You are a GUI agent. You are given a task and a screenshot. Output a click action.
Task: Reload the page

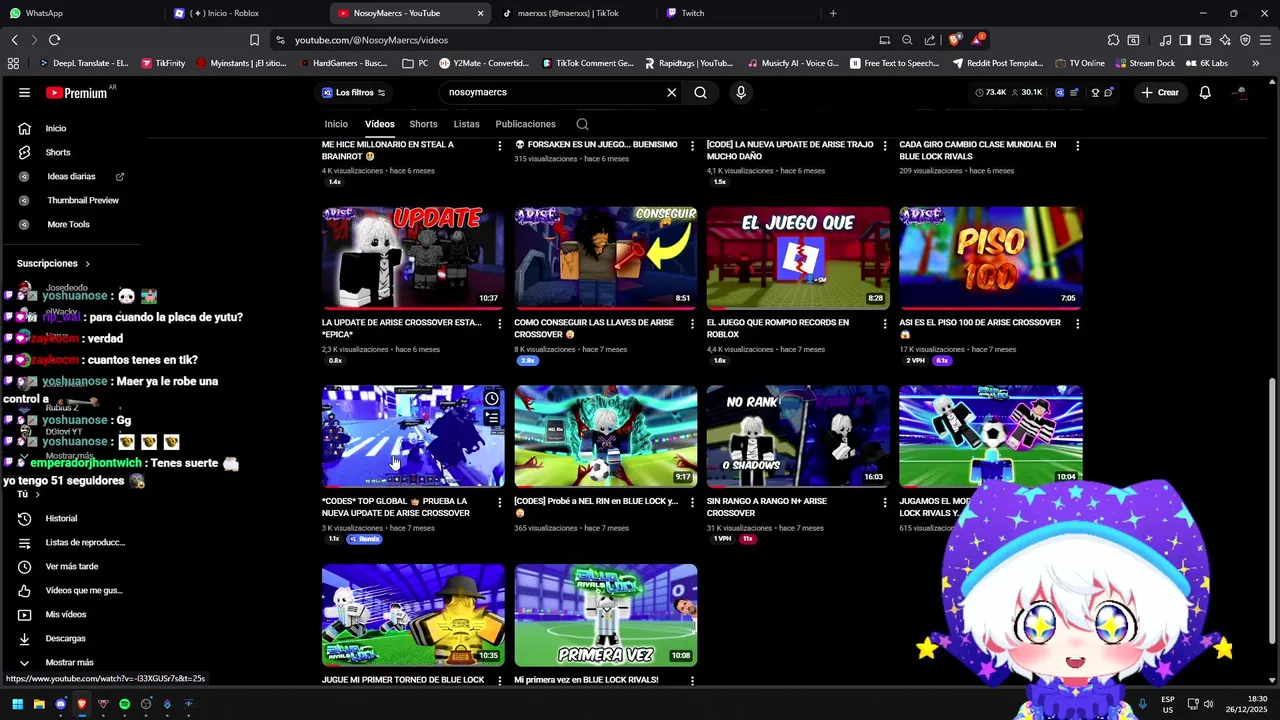pos(54,40)
